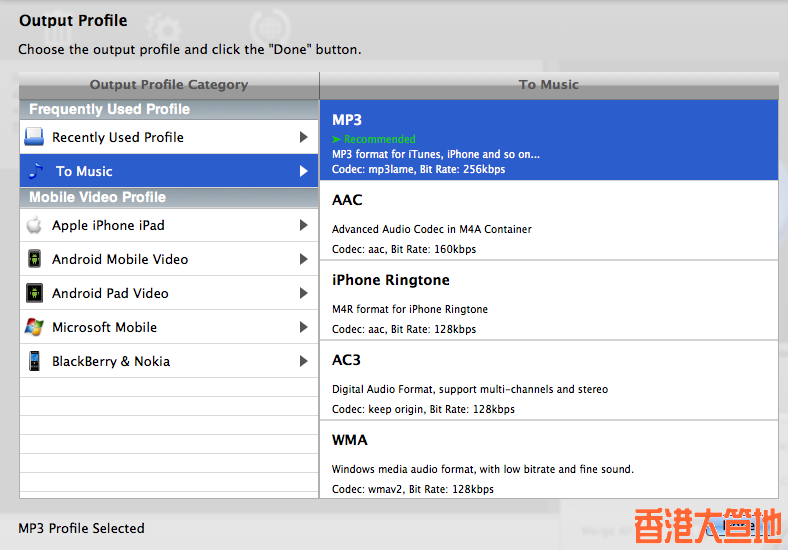This screenshot has width=788, height=550.
Task: Click 'Codec: aac, Bit Rate: 160kbps' text
Action: click(404, 249)
